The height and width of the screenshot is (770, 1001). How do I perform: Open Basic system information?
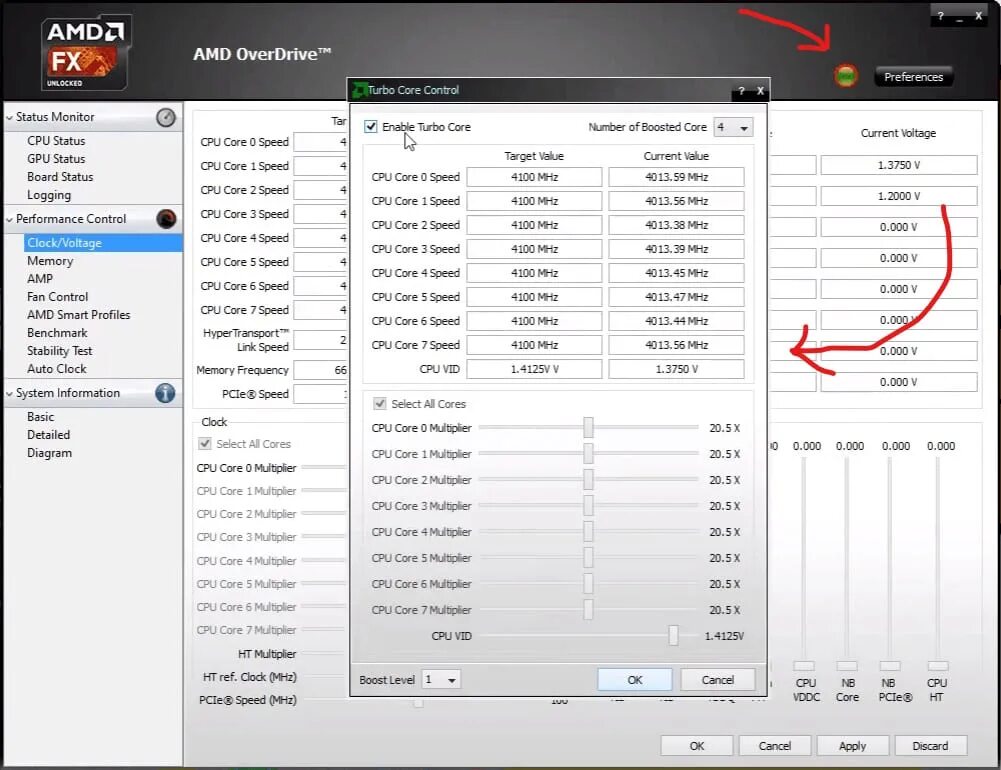41,416
